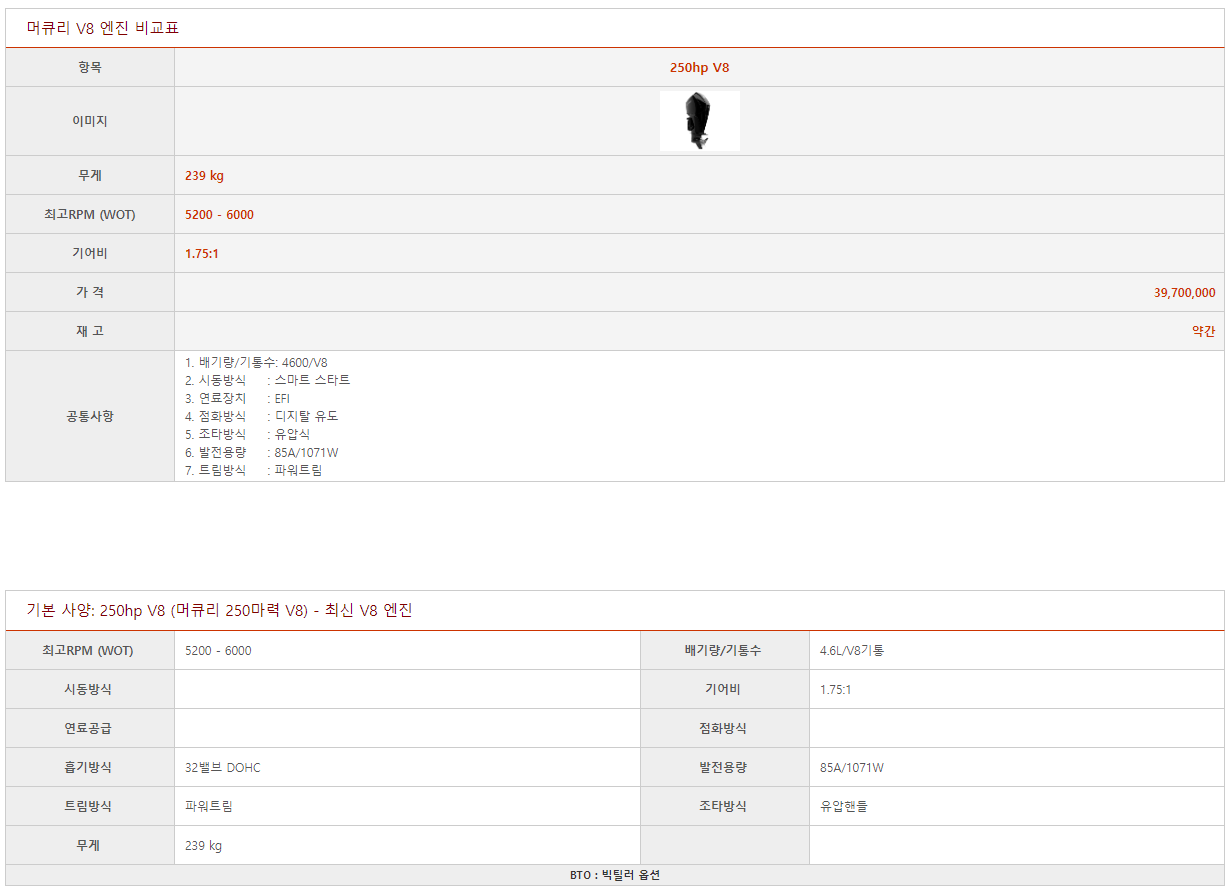Screen dimensions: 1232x892
Task: Click the 250hp V8 column header
Action: [x=699, y=68]
